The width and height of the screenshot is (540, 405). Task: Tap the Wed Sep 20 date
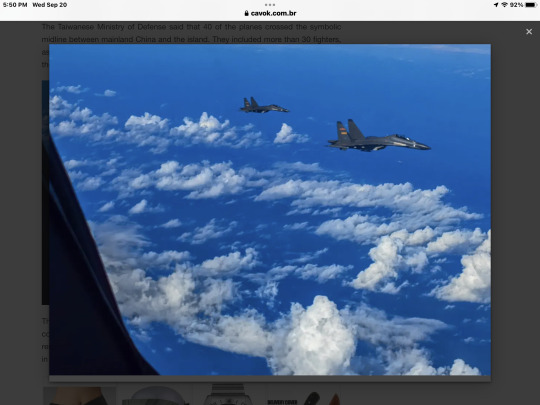50,5
